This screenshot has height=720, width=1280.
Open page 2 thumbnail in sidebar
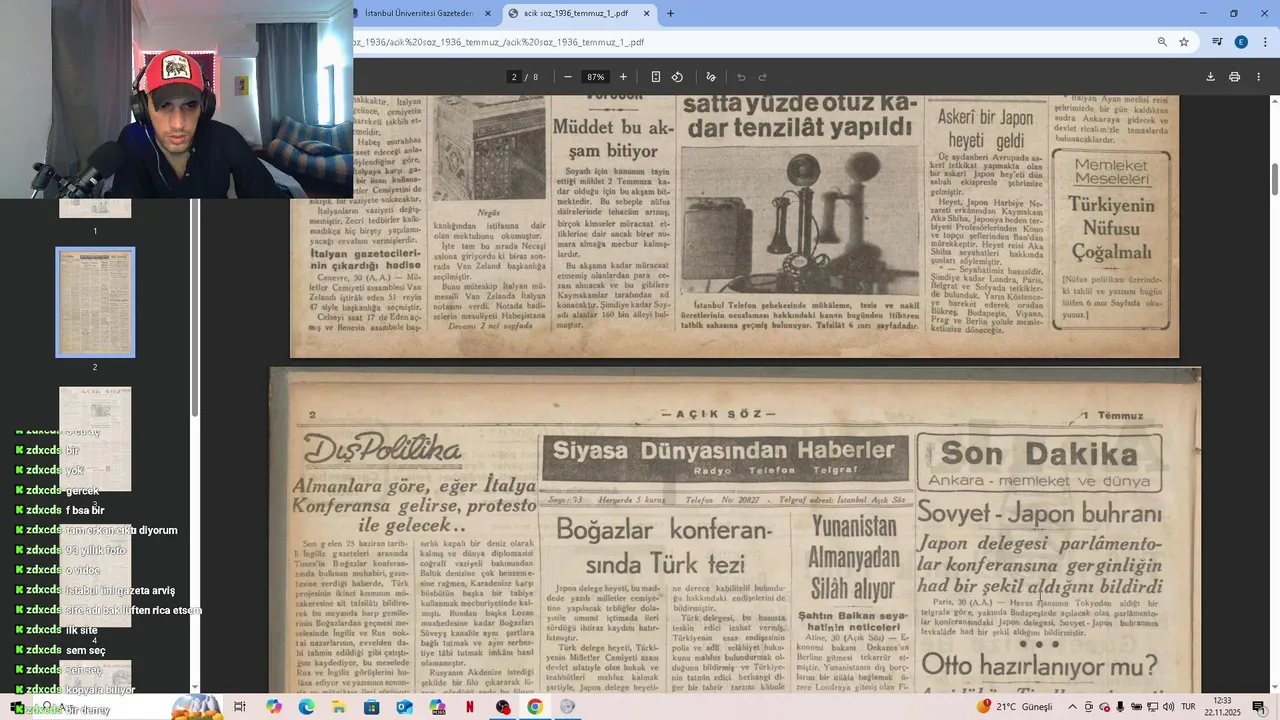(95, 302)
